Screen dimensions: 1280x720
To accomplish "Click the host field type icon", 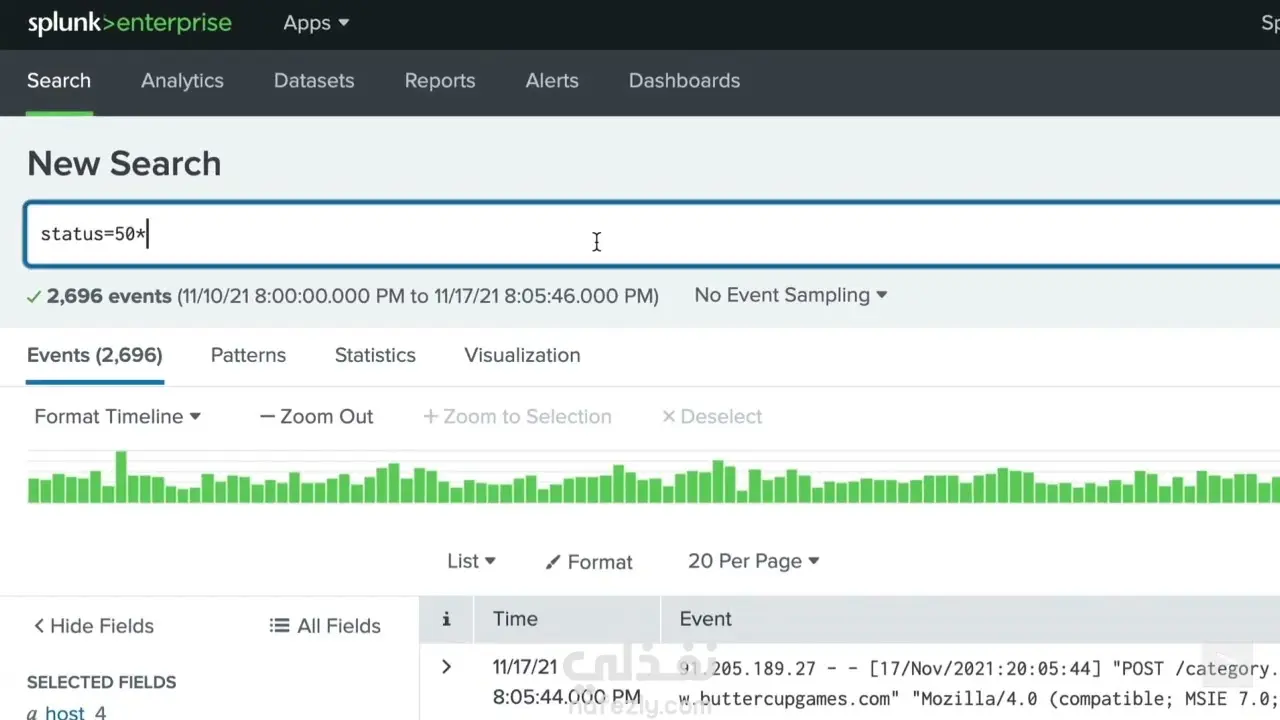I will (32, 712).
